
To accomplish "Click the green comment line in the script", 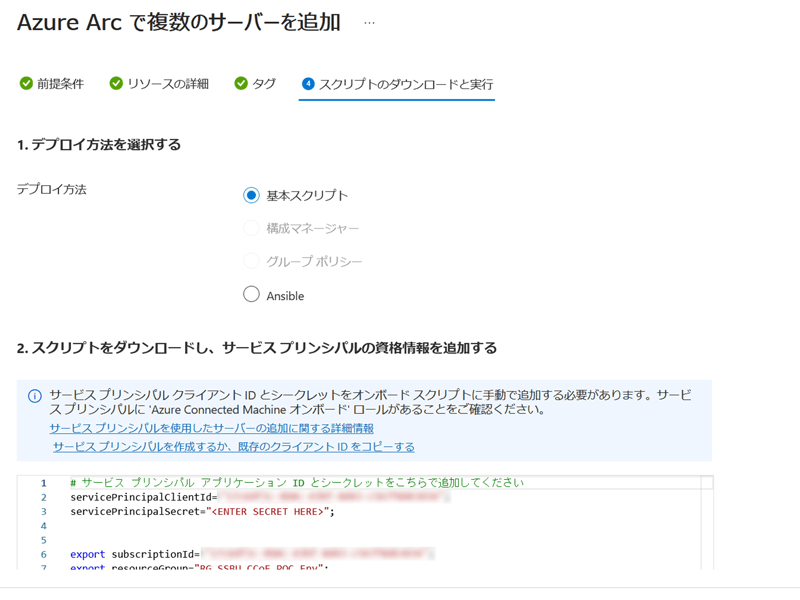I will pyautogui.click(x=297, y=483).
